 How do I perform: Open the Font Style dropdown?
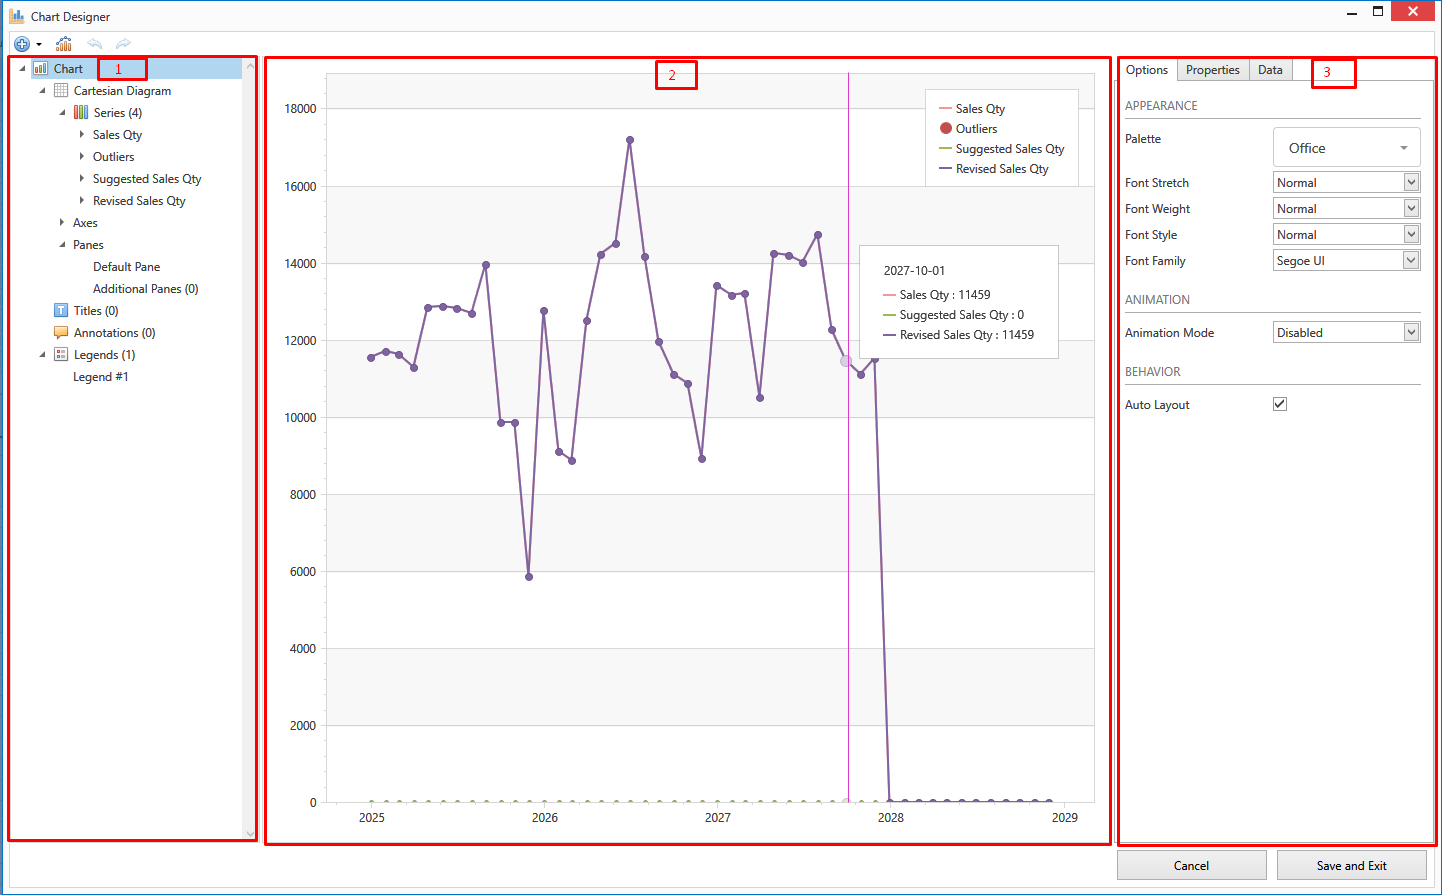coord(1346,234)
